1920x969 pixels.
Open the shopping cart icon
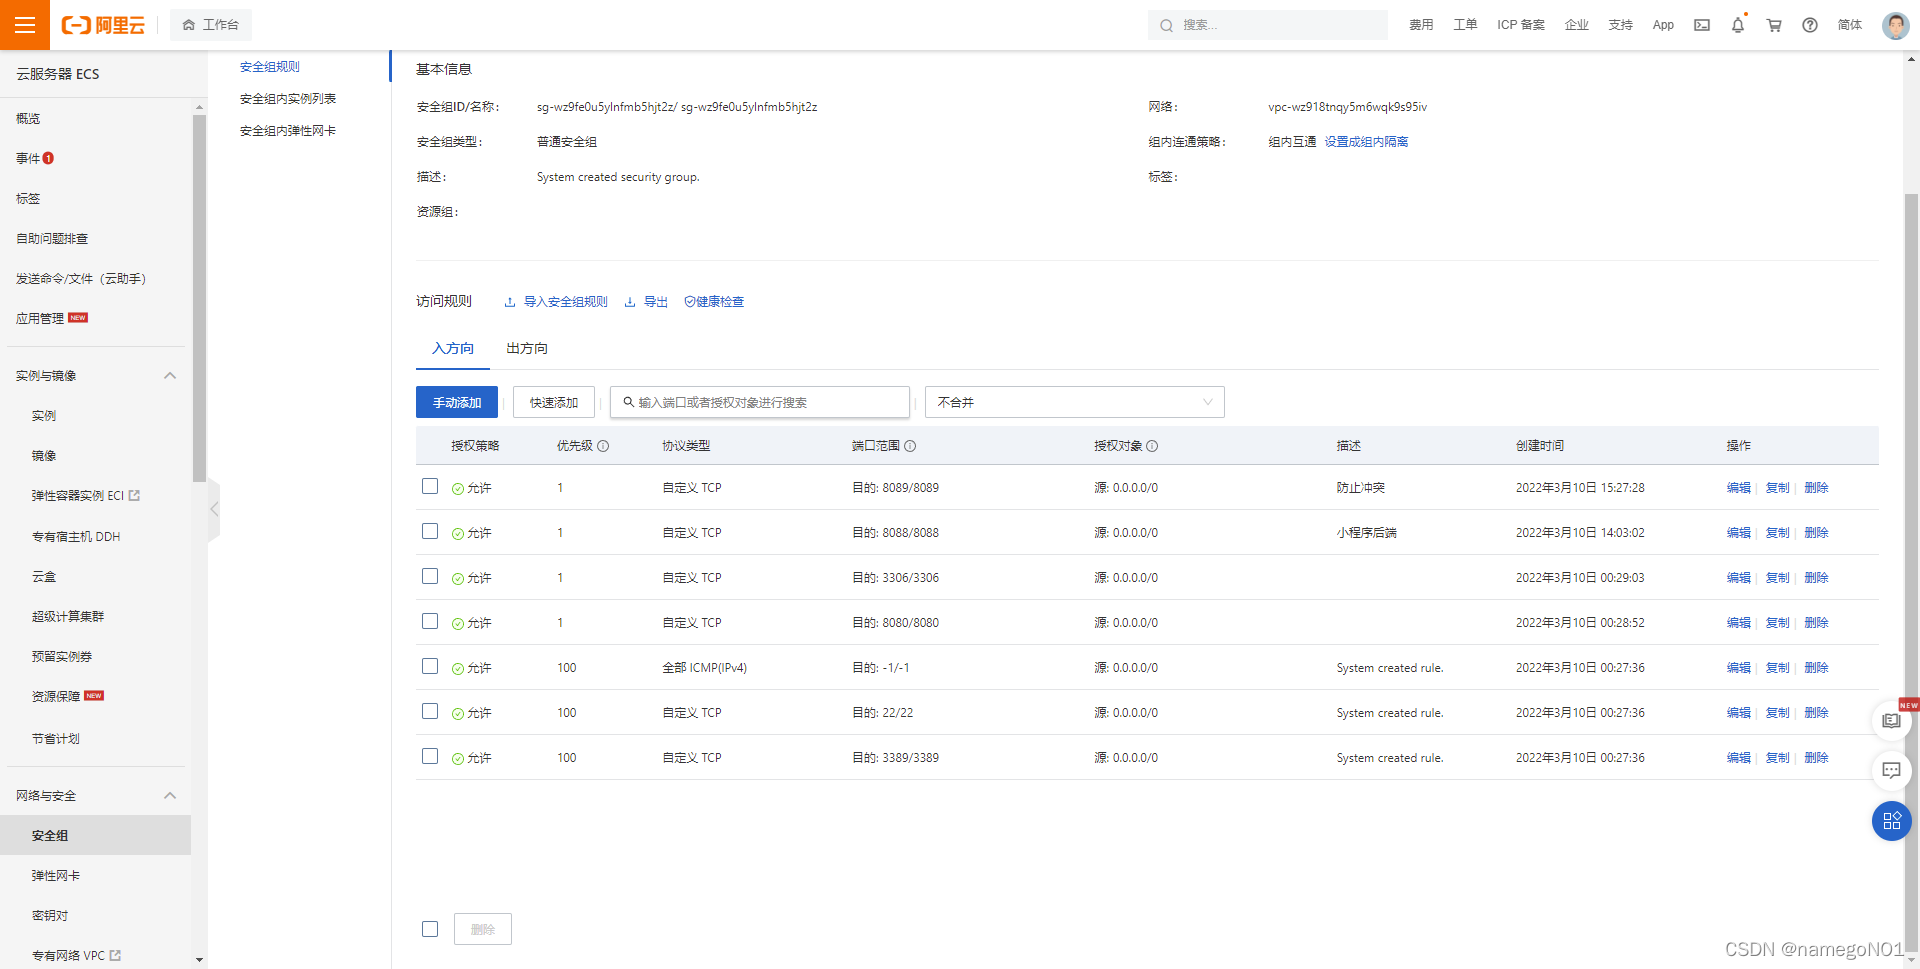point(1774,25)
